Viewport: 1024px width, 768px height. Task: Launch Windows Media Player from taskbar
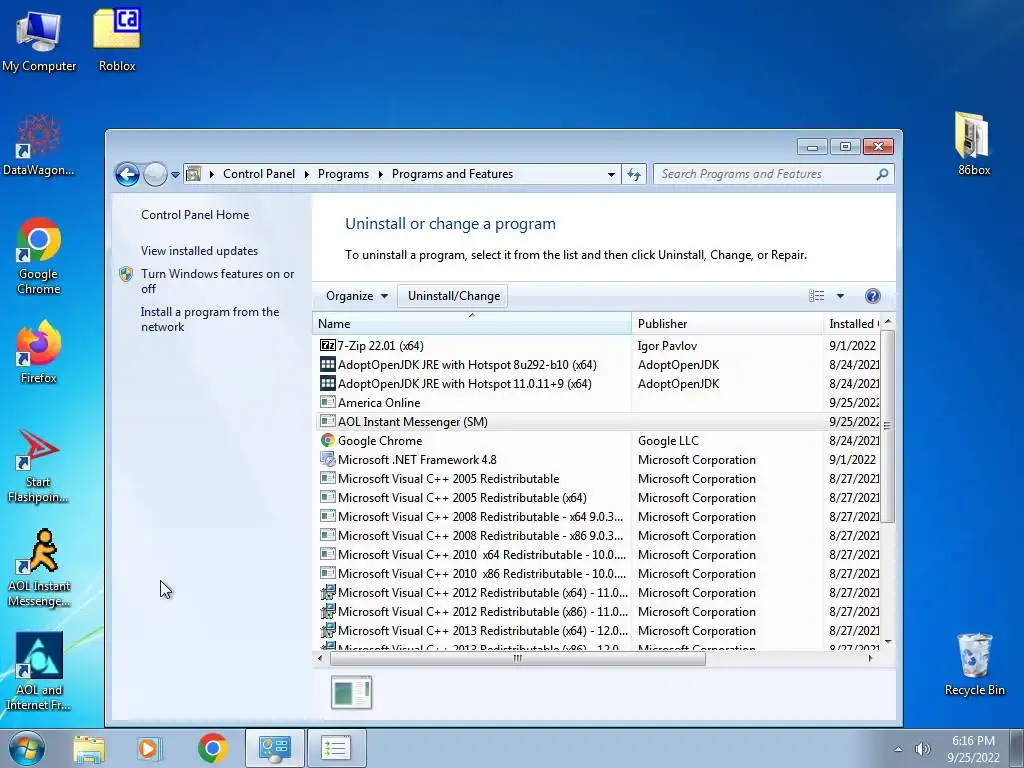(149, 748)
